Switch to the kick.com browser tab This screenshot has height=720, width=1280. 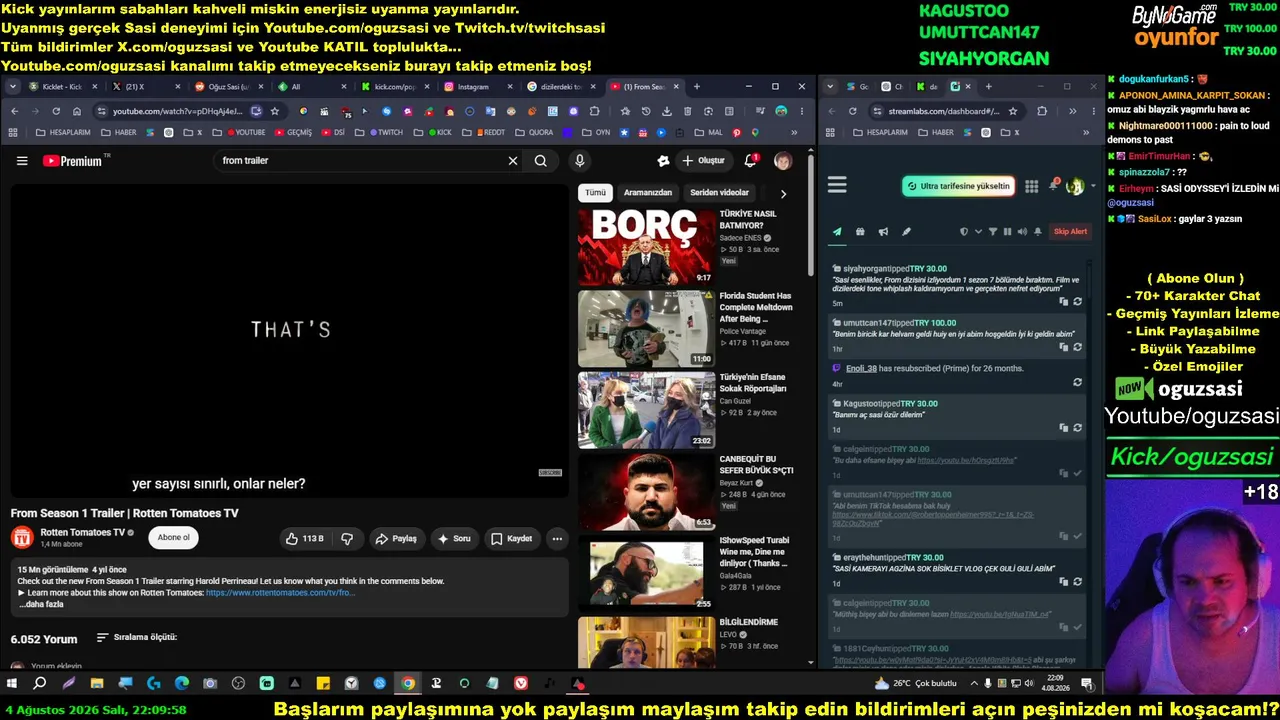[x=395, y=87]
